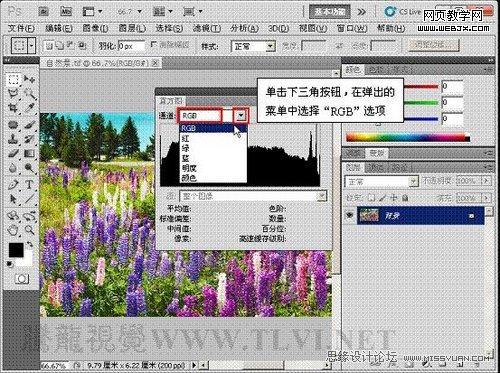
Task: Choose RGB in the channel list
Action: [213, 128]
